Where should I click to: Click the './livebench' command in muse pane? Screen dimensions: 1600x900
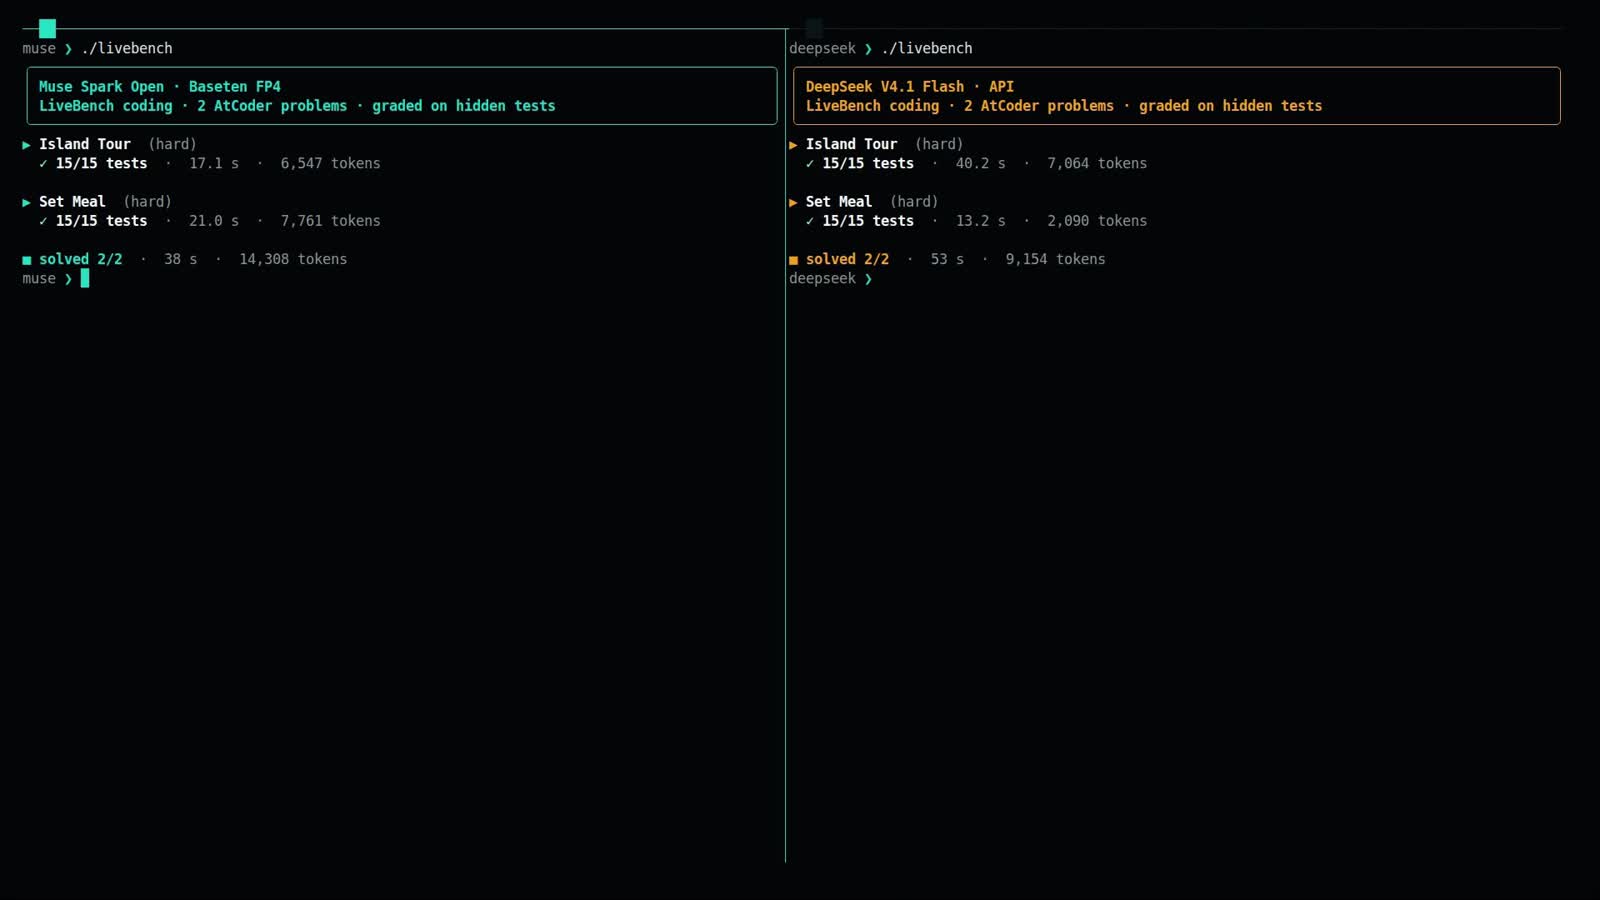[x=127, y=48]
